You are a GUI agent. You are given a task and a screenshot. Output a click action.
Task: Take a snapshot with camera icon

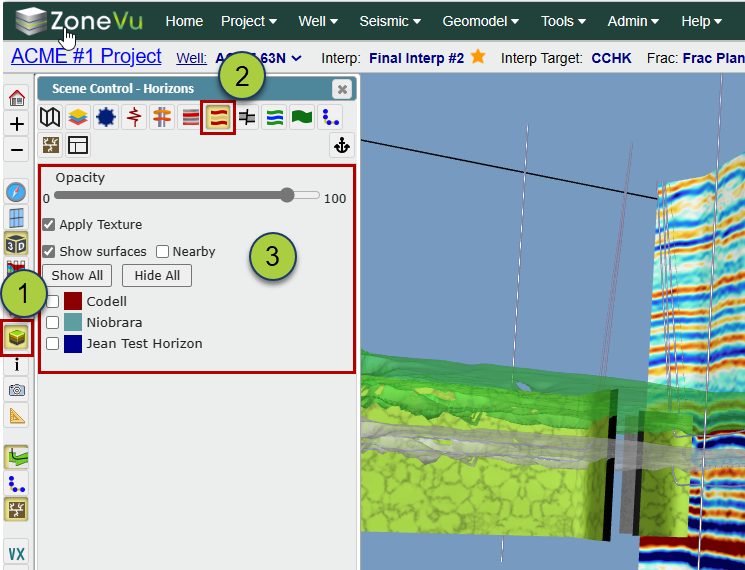click(17, 390)
